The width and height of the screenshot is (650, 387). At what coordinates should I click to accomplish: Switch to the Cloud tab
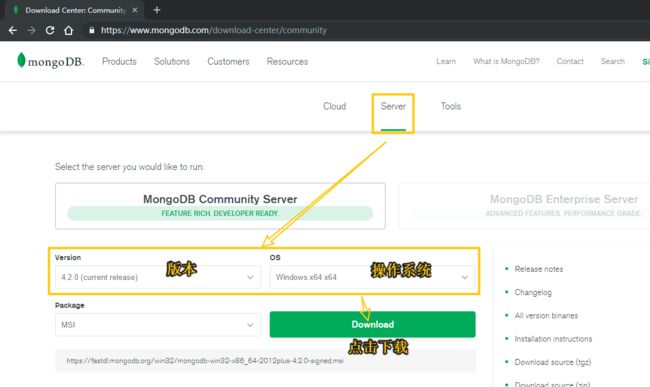point(335,106)
